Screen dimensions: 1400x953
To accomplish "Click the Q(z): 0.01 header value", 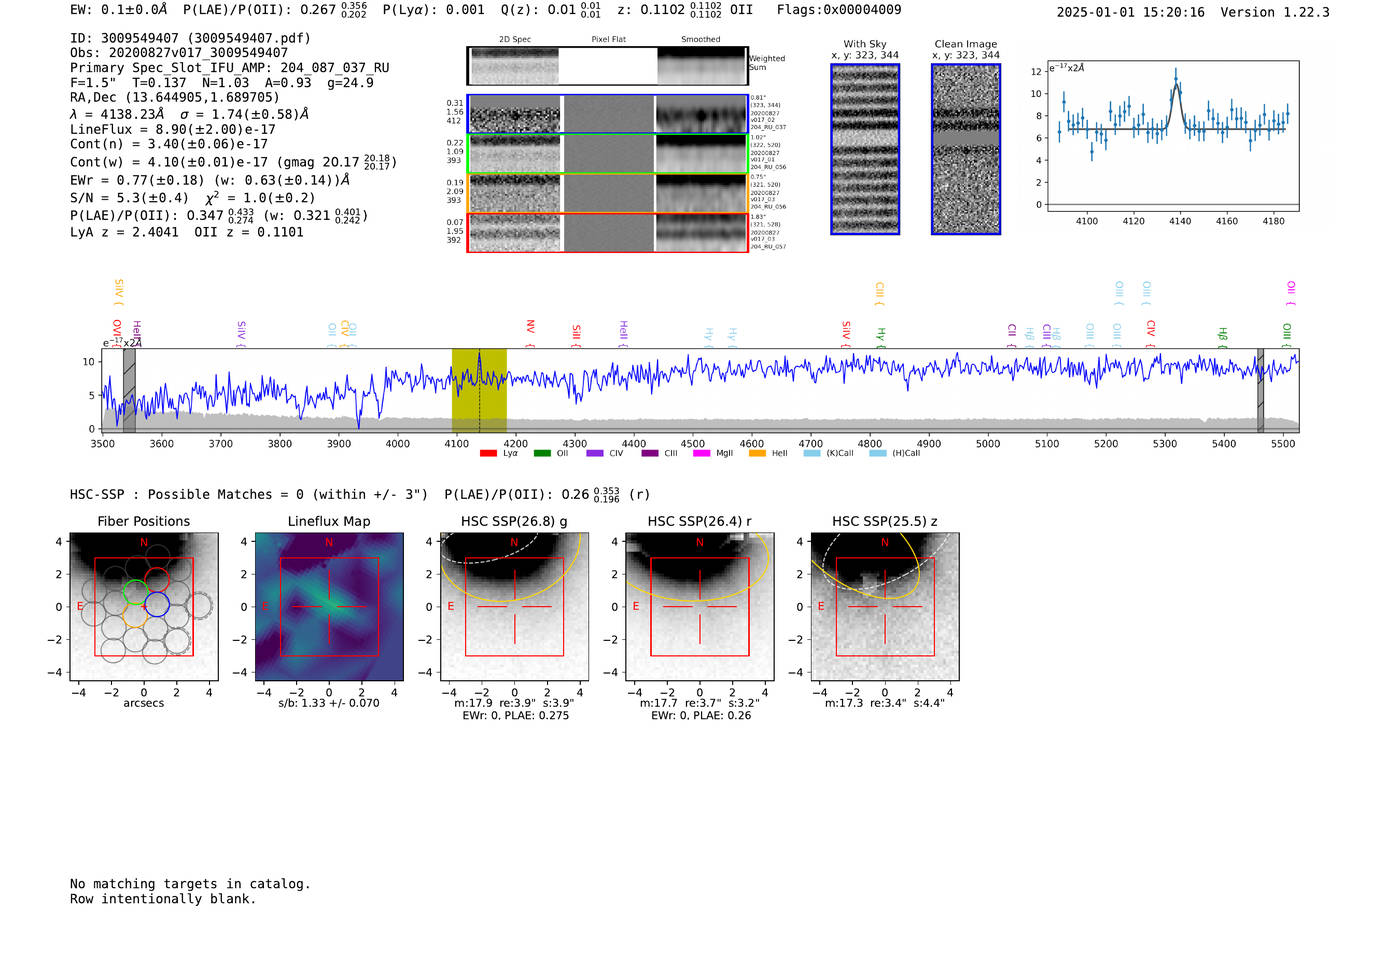I will tap(551, 10).
